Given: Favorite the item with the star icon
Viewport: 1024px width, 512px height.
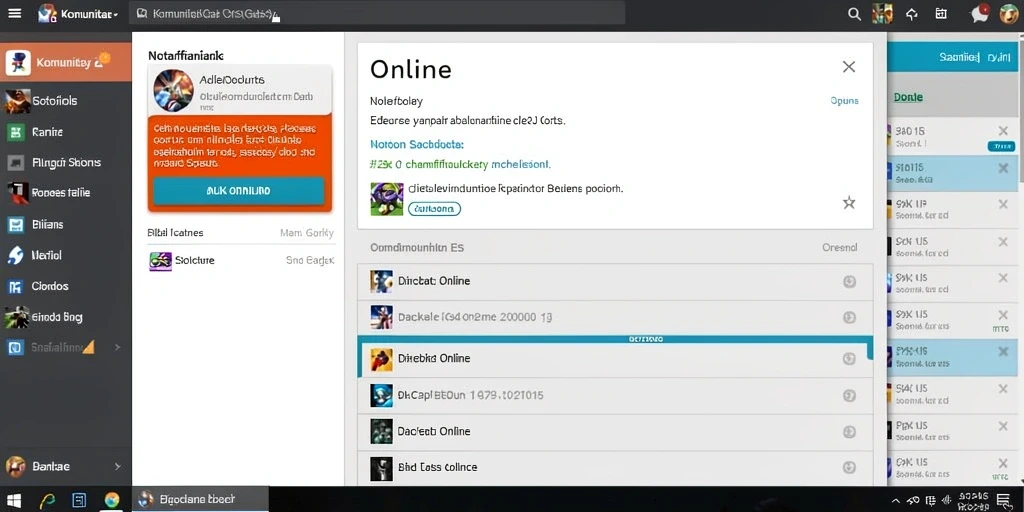Looking at the screenshot, I should [x=849, y=202].
